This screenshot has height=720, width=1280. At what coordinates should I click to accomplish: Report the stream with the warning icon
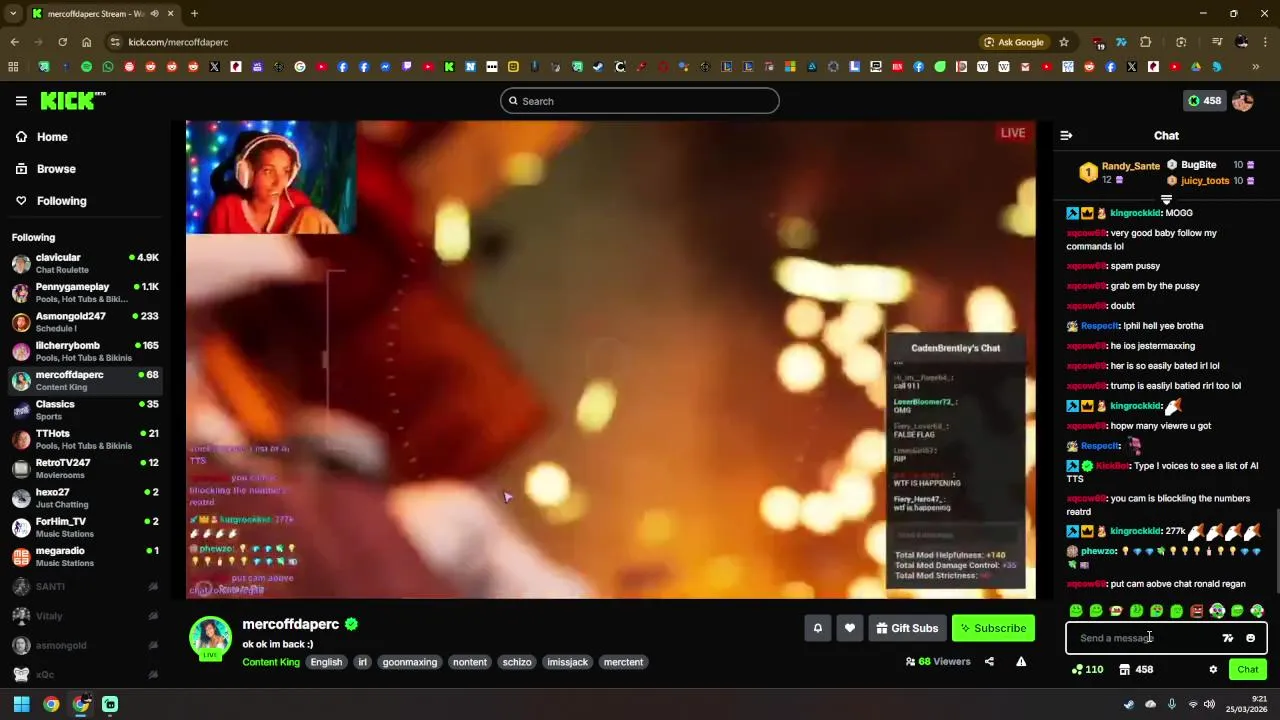1021,661
